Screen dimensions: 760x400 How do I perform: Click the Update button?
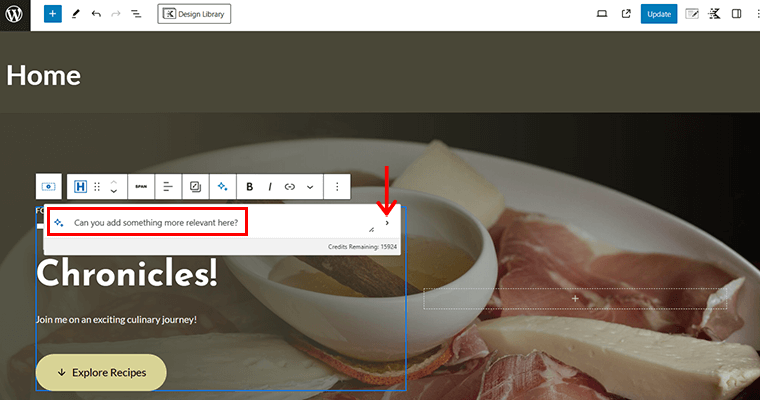(659, 14)
